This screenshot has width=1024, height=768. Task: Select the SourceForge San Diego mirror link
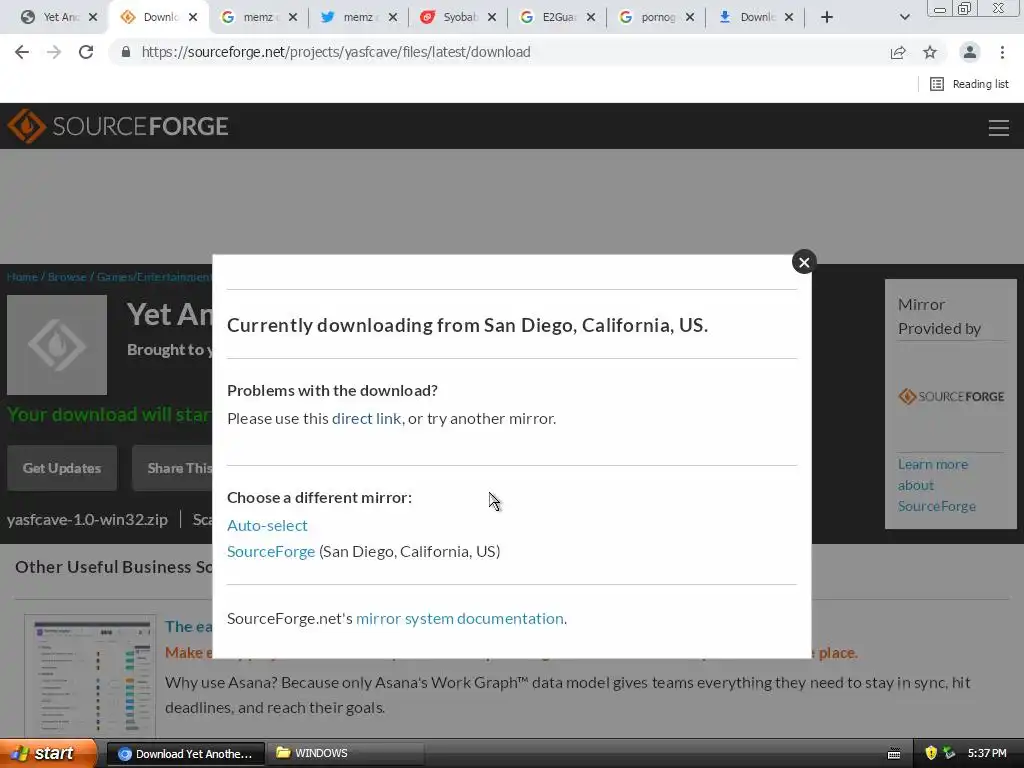click(271, 552)
